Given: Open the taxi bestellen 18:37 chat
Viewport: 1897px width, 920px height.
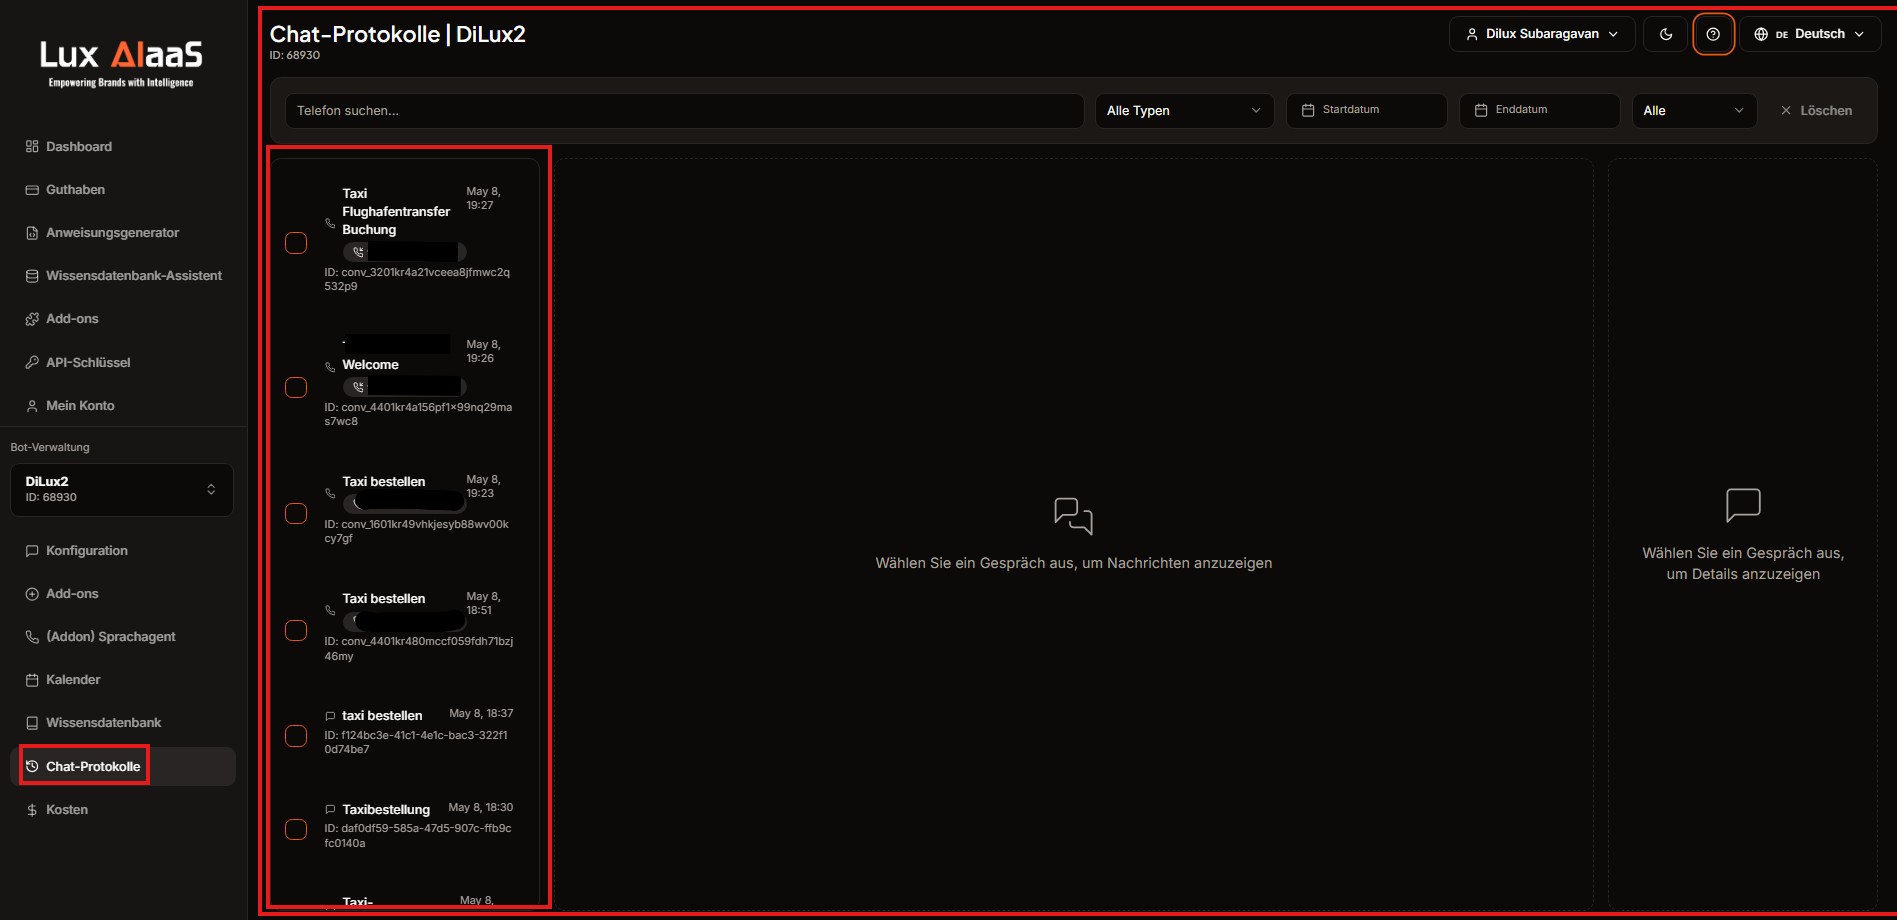Looking at the screenshot, I should [382, 715].
